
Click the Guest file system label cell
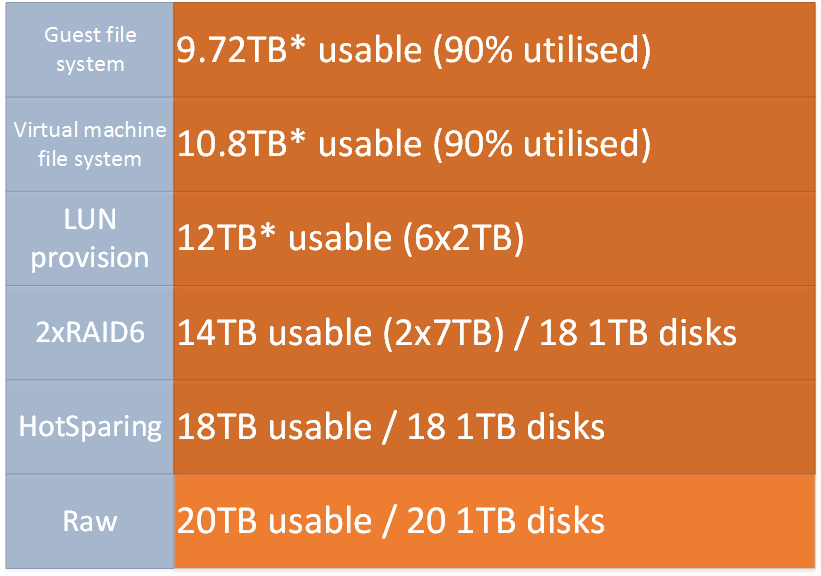[90, 50]
